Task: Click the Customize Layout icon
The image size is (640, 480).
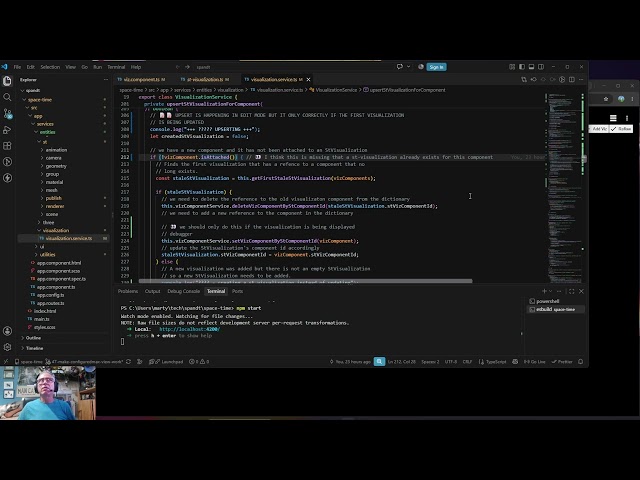Action: [512, 67]
